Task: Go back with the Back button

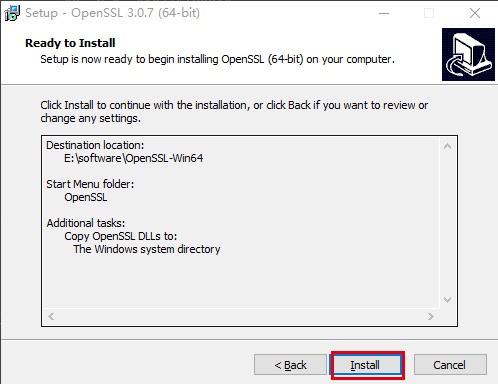Action: (290, 365)
